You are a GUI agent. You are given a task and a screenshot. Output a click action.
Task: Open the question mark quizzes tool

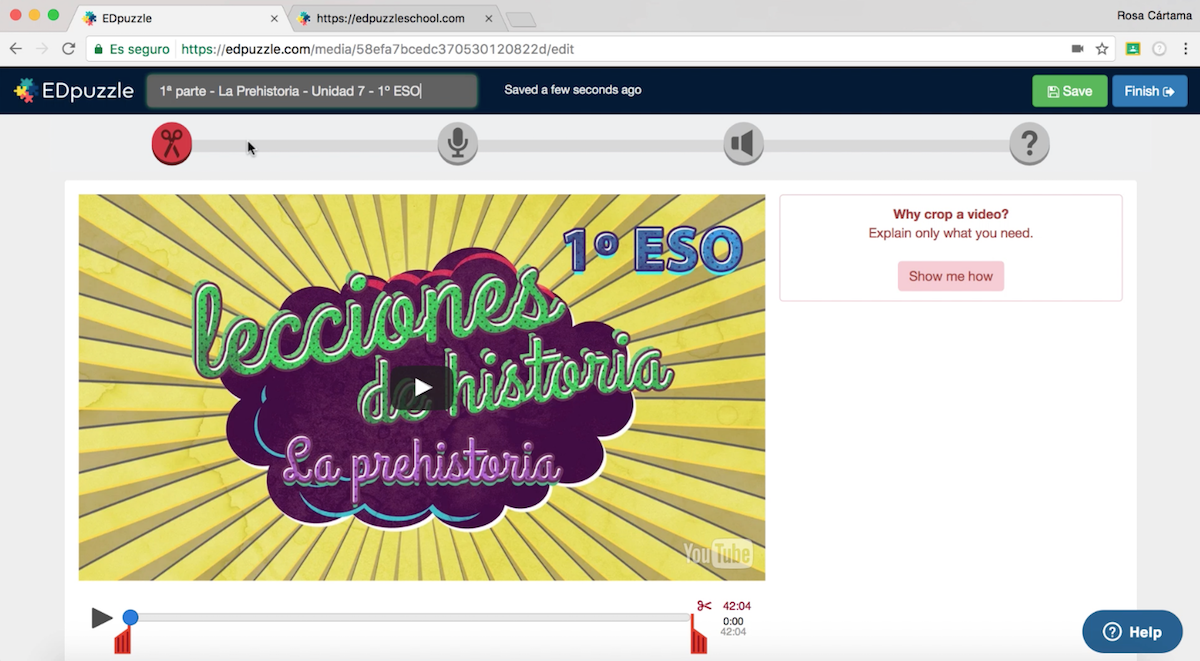click(x=1029, y=145)
